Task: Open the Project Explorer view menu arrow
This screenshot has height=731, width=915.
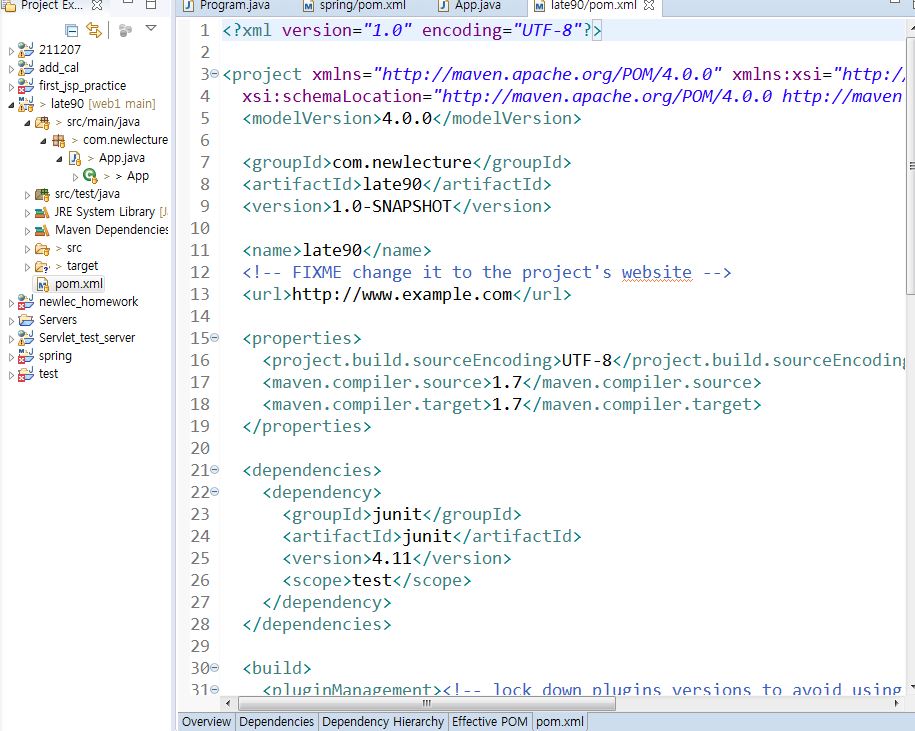Action: [x=151, y=28]
